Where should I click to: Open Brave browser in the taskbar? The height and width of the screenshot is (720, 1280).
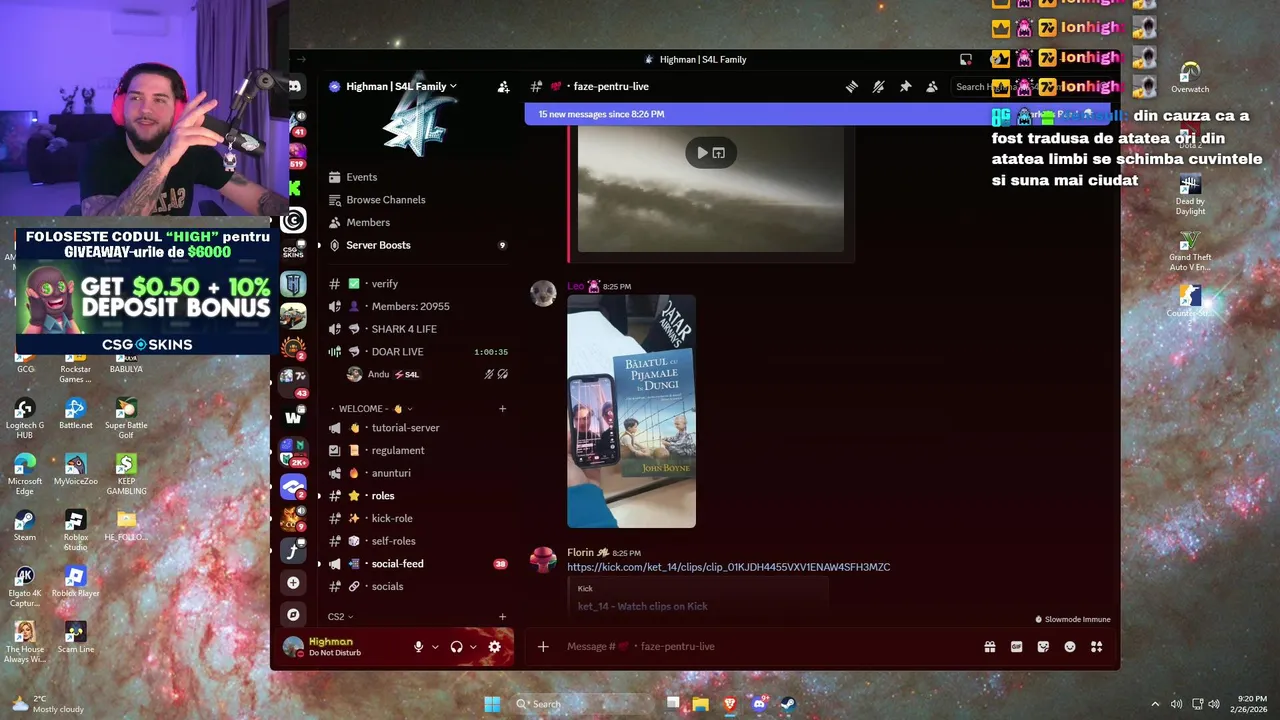point(730,704)
